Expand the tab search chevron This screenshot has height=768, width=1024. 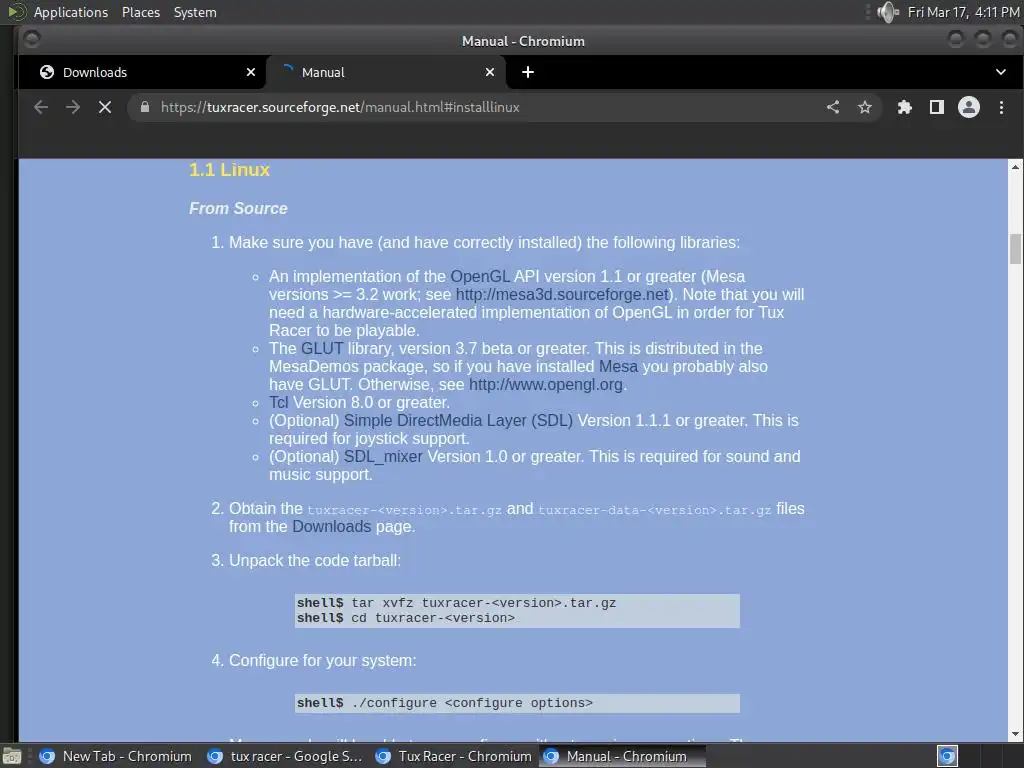1000,72
